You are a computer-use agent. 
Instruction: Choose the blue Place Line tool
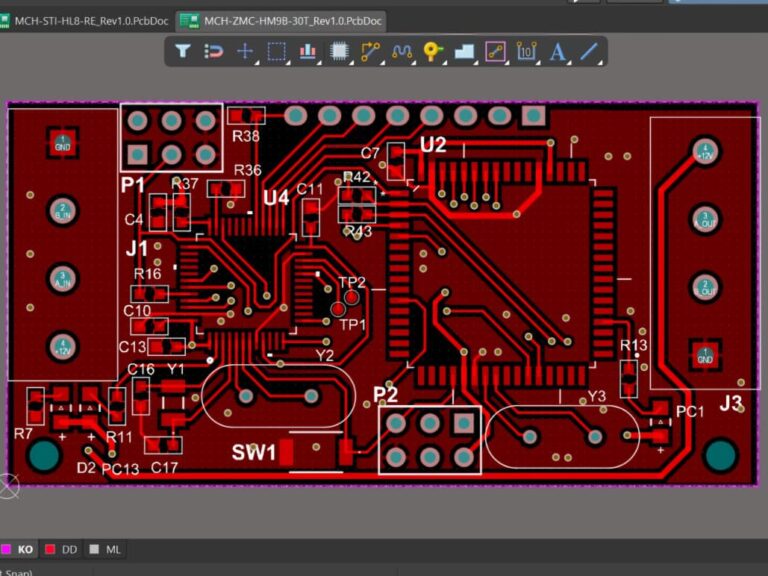589,51
